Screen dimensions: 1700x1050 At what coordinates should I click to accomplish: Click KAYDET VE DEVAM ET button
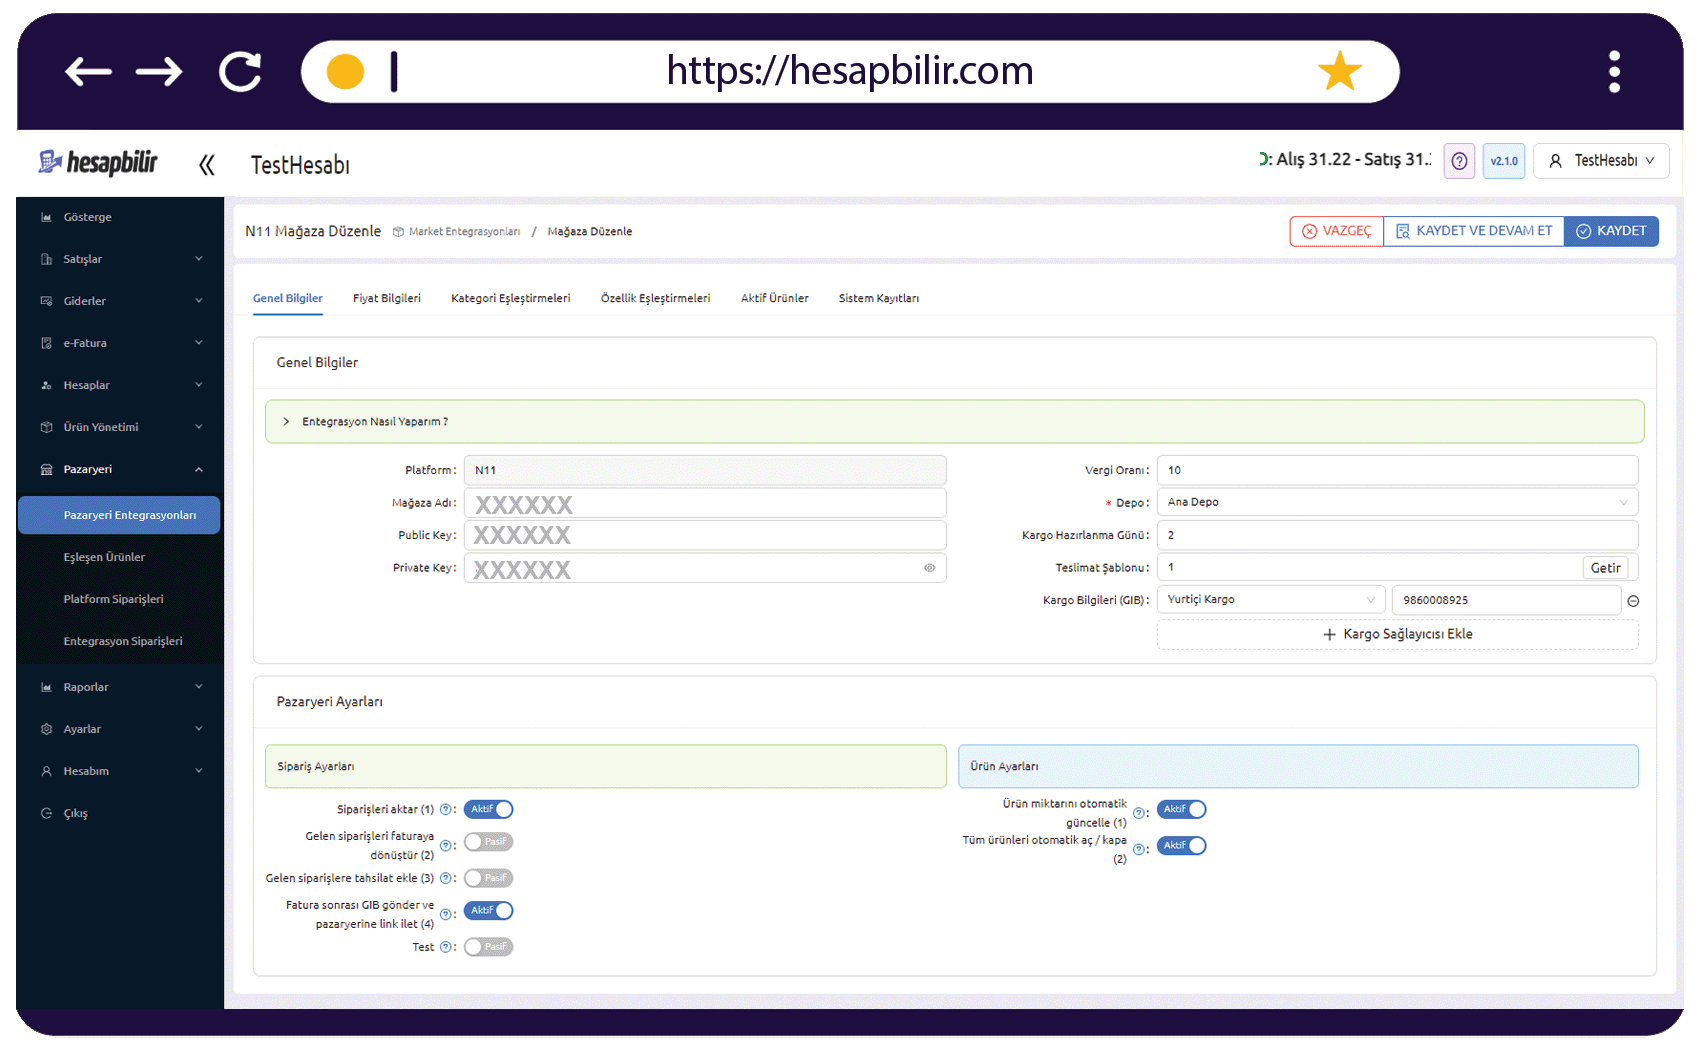click(x=1474, y=231)
